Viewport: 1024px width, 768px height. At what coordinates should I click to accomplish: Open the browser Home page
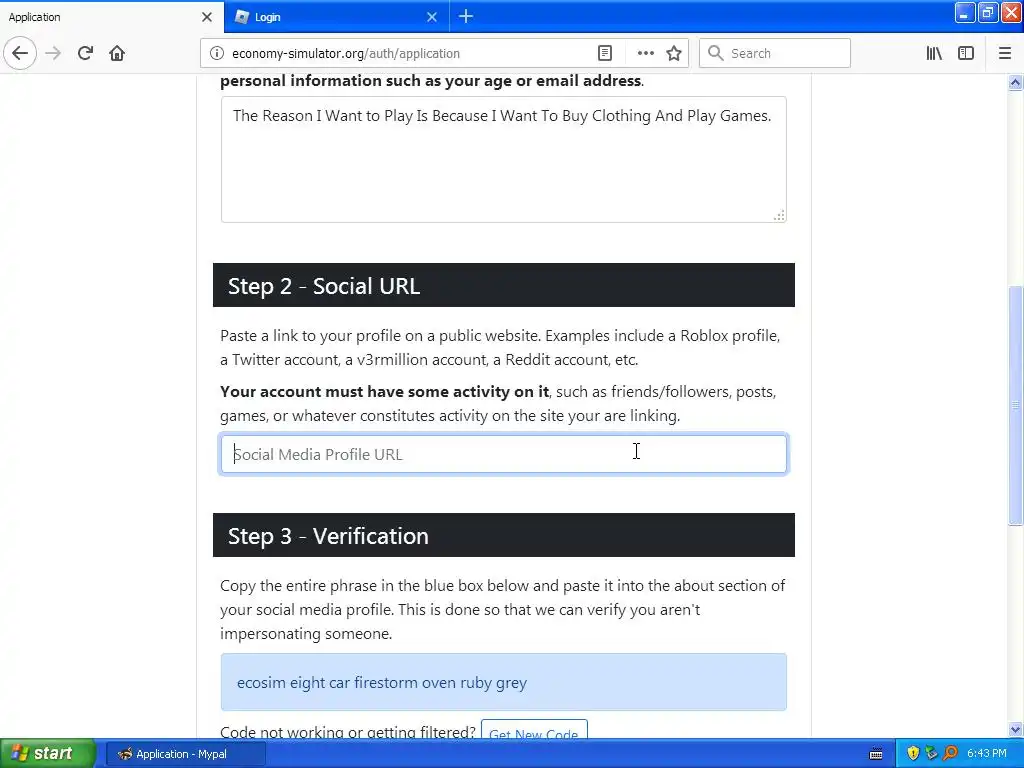117,53
